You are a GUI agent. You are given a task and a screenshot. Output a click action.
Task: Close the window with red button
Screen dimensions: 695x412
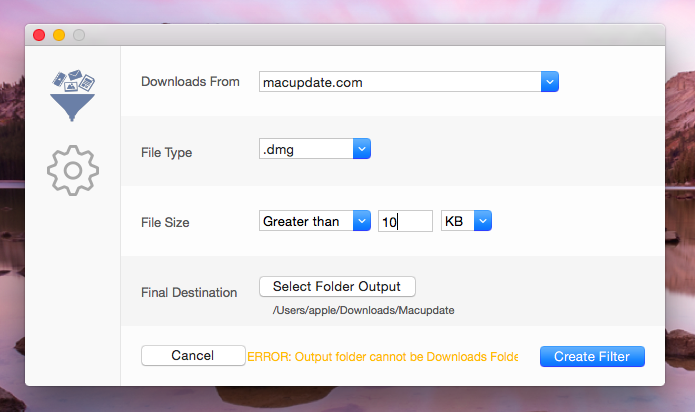point(39,35)
